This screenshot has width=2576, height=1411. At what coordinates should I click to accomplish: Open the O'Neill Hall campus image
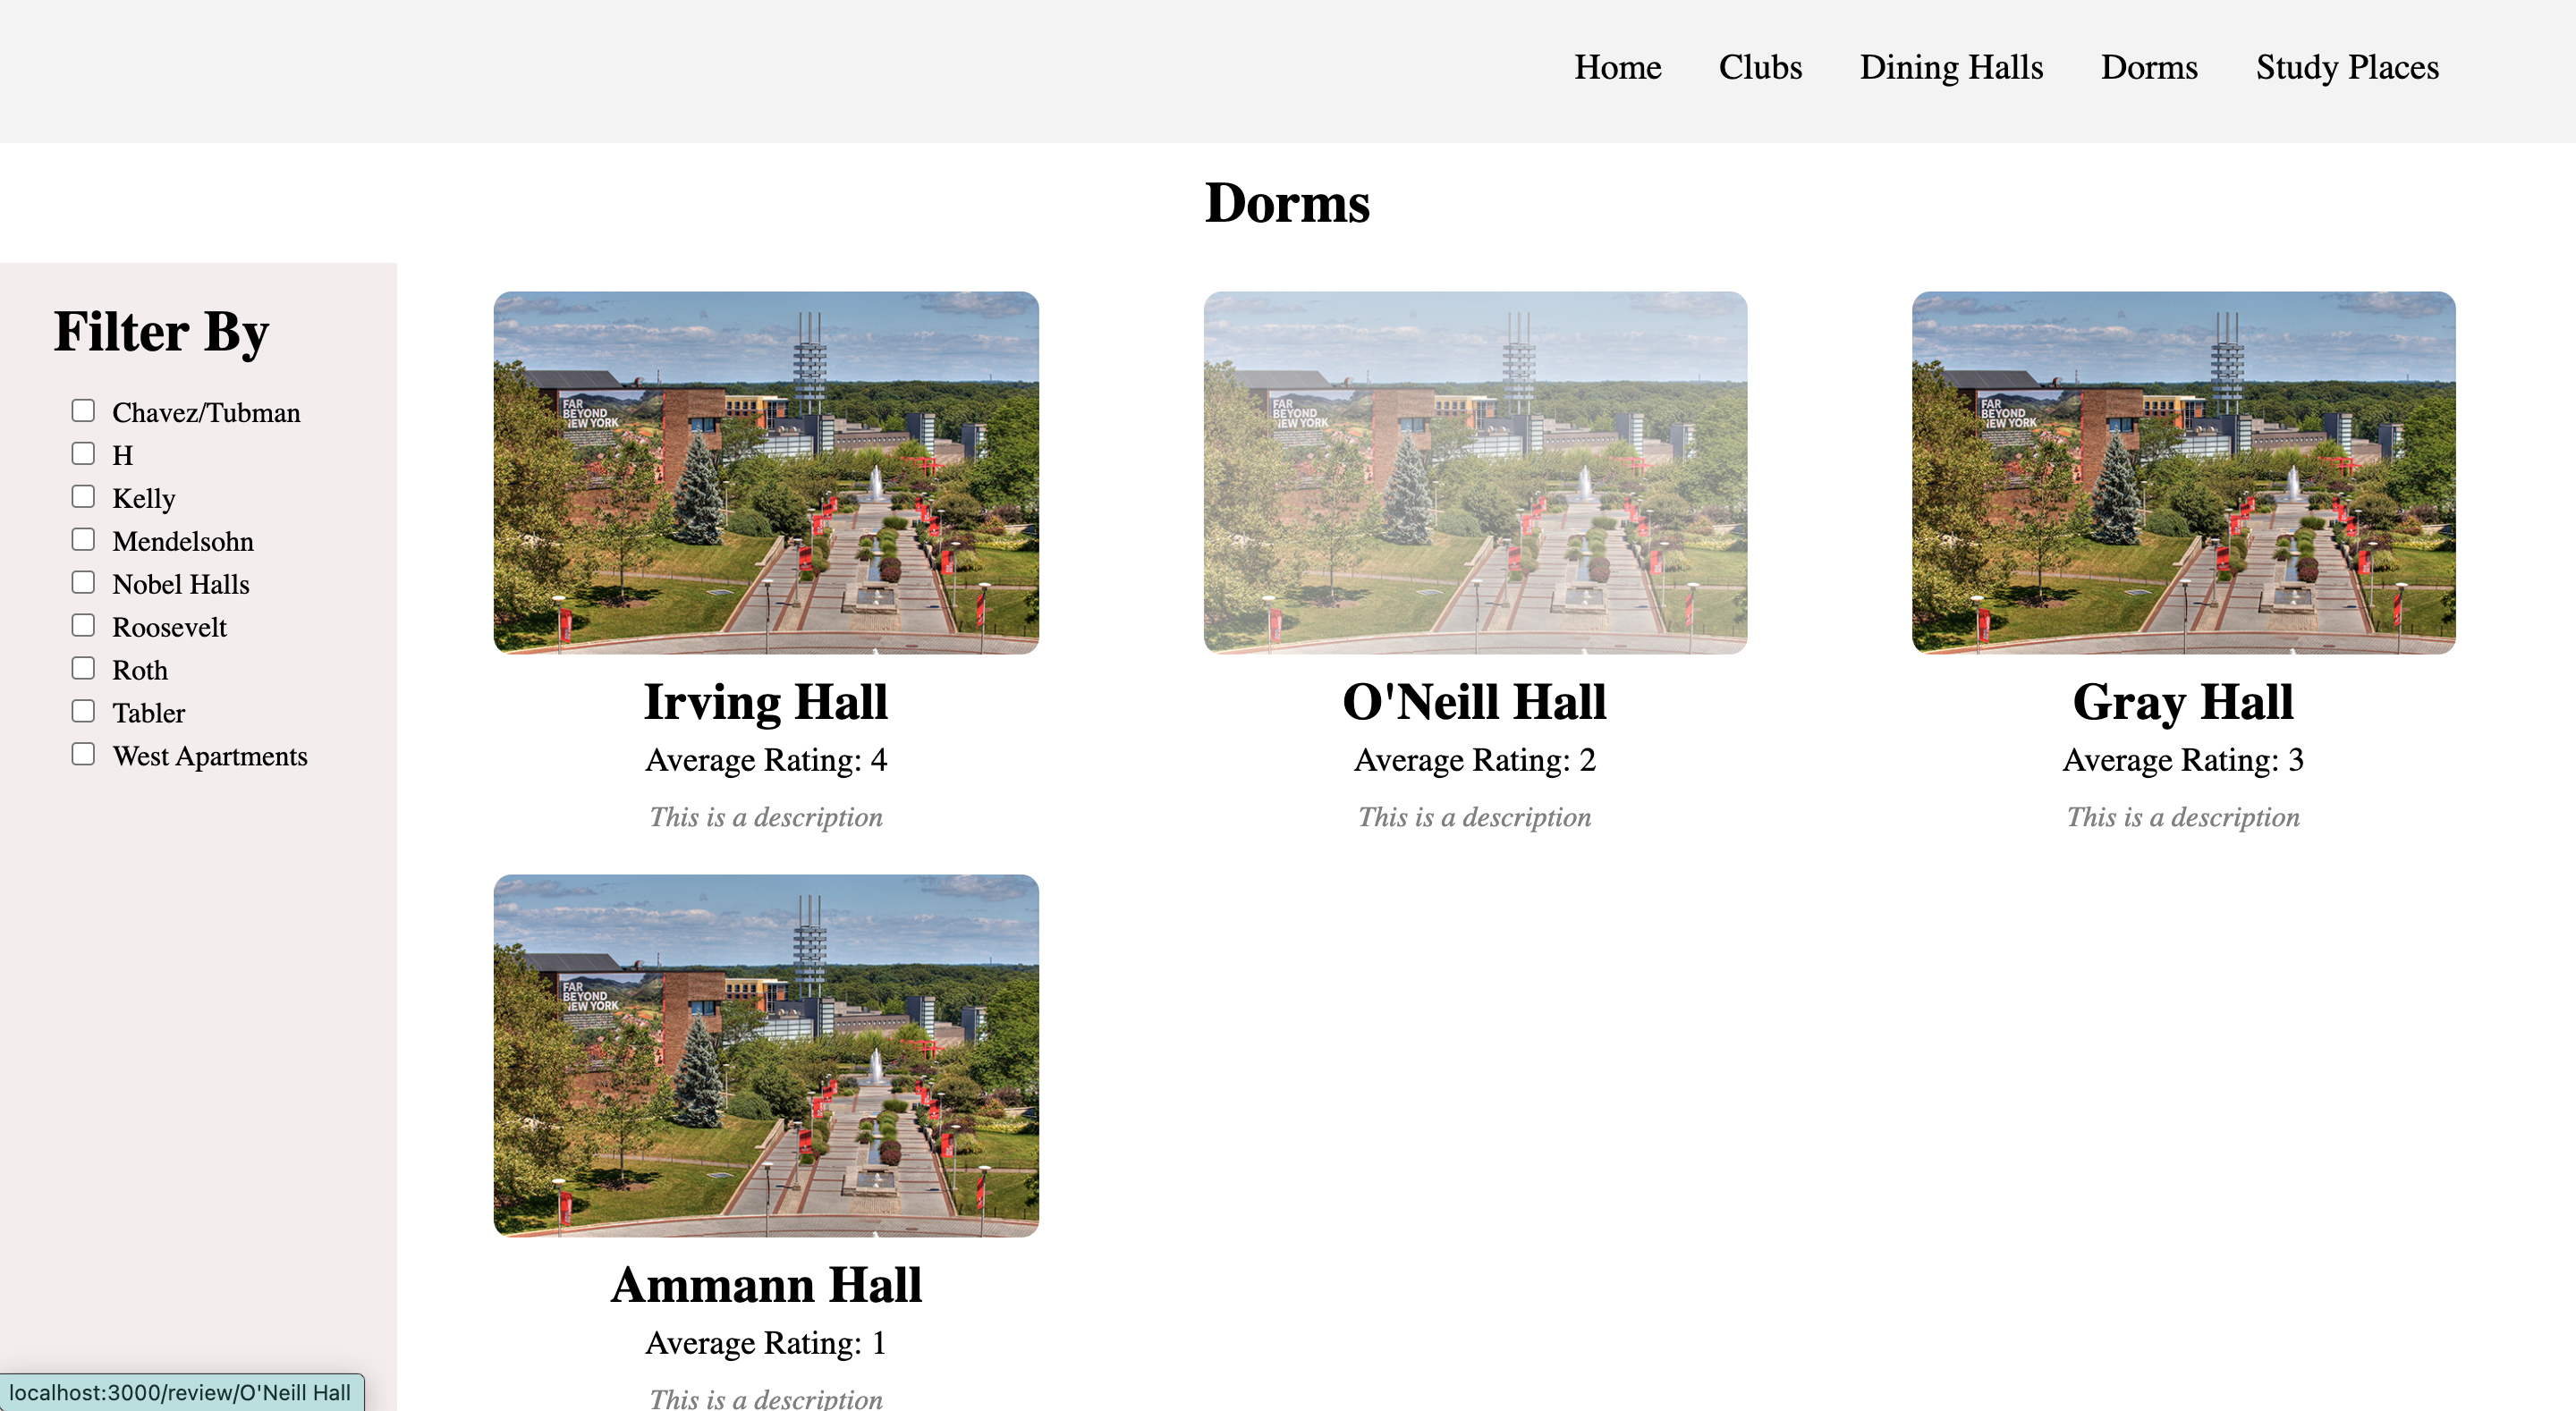(1475, 473)
